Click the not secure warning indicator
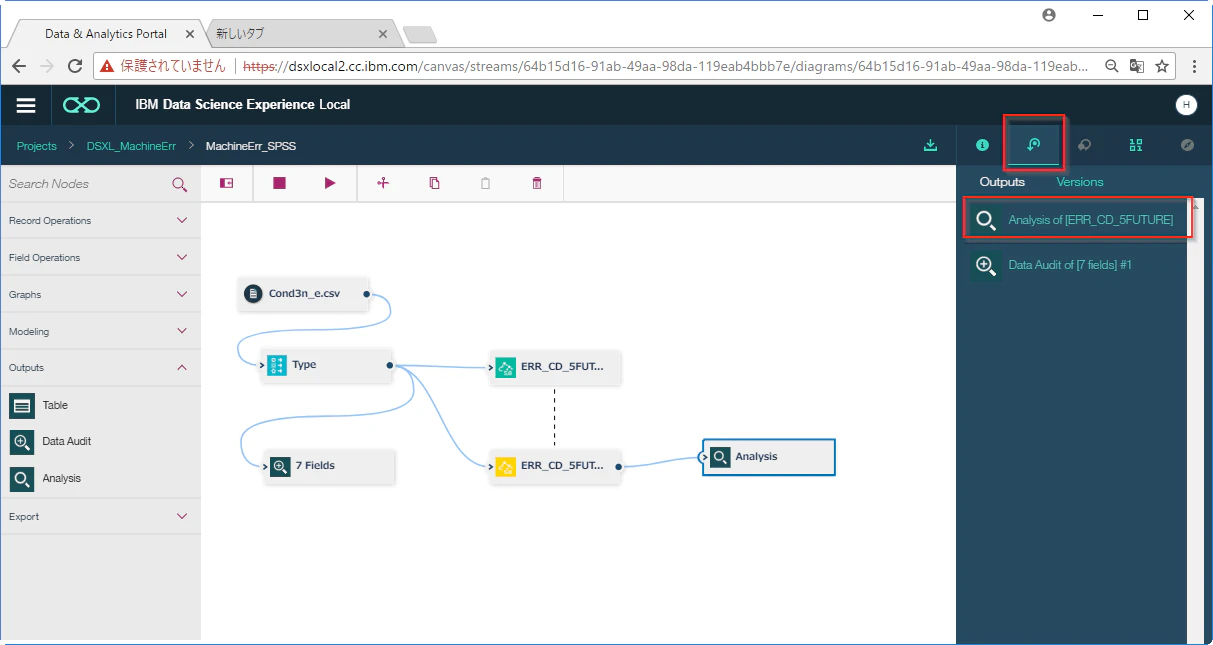 click(163, 66)
